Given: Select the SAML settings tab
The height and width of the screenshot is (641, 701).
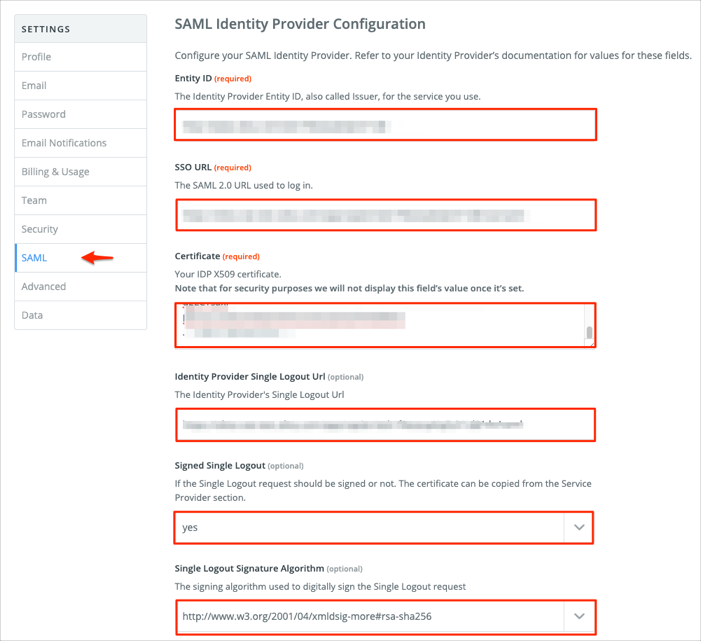Looking at the screenshot, I should pyautogui.click(x=34, y=258).
